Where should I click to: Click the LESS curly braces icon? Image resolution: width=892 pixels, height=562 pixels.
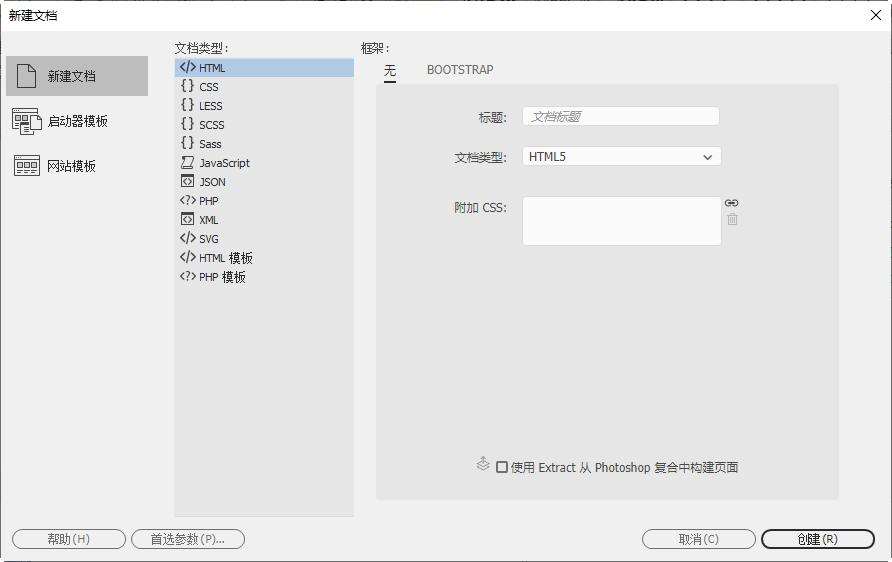[187, 105]
